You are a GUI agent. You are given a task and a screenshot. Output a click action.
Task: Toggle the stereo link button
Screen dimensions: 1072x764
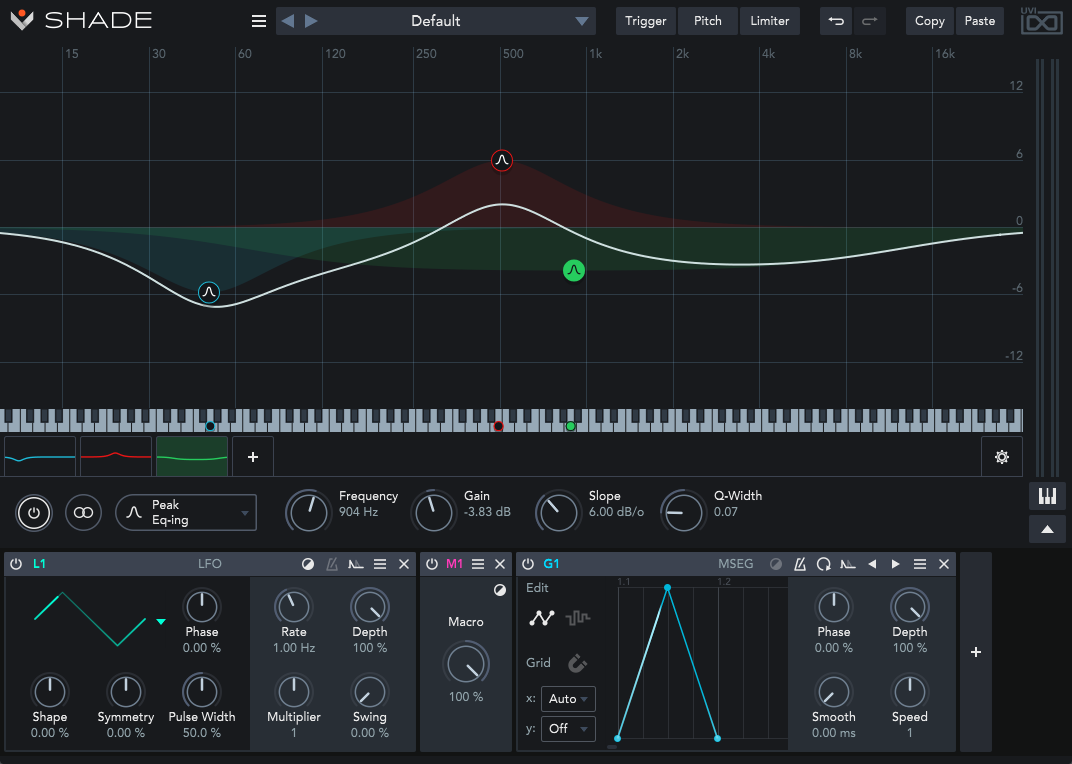pyautogui.click(x=83, y=512)
